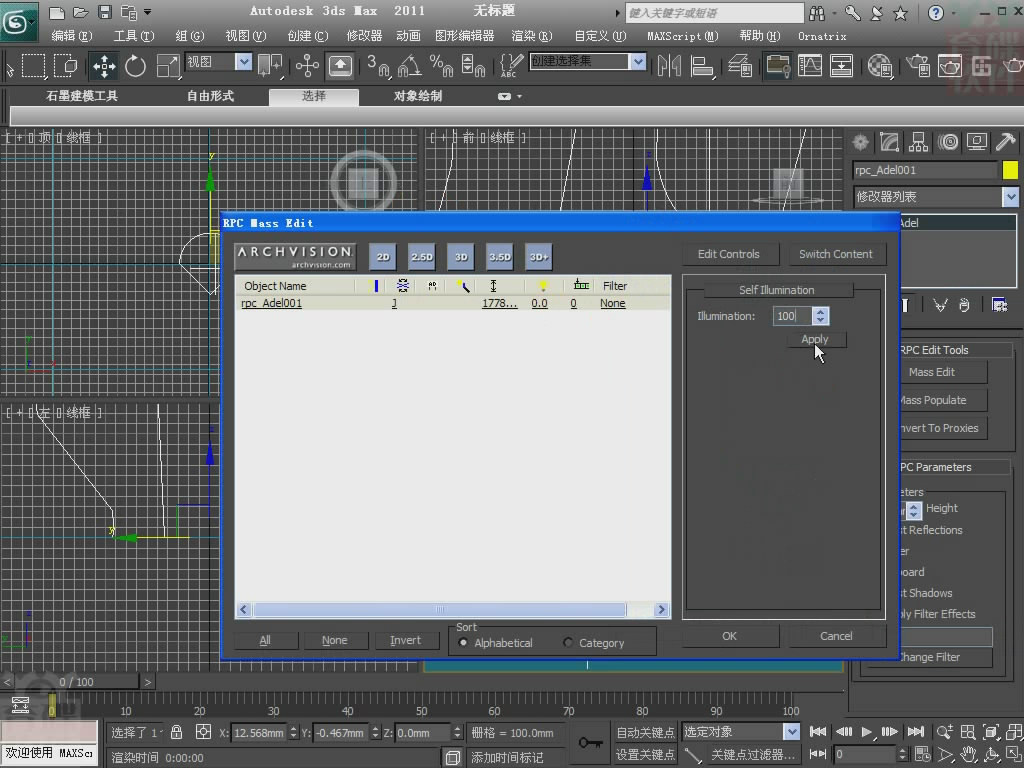Select the Move tool in main toolbar
The width and height of the screenshot is (1024, 768).
click(x=104, y=66)
